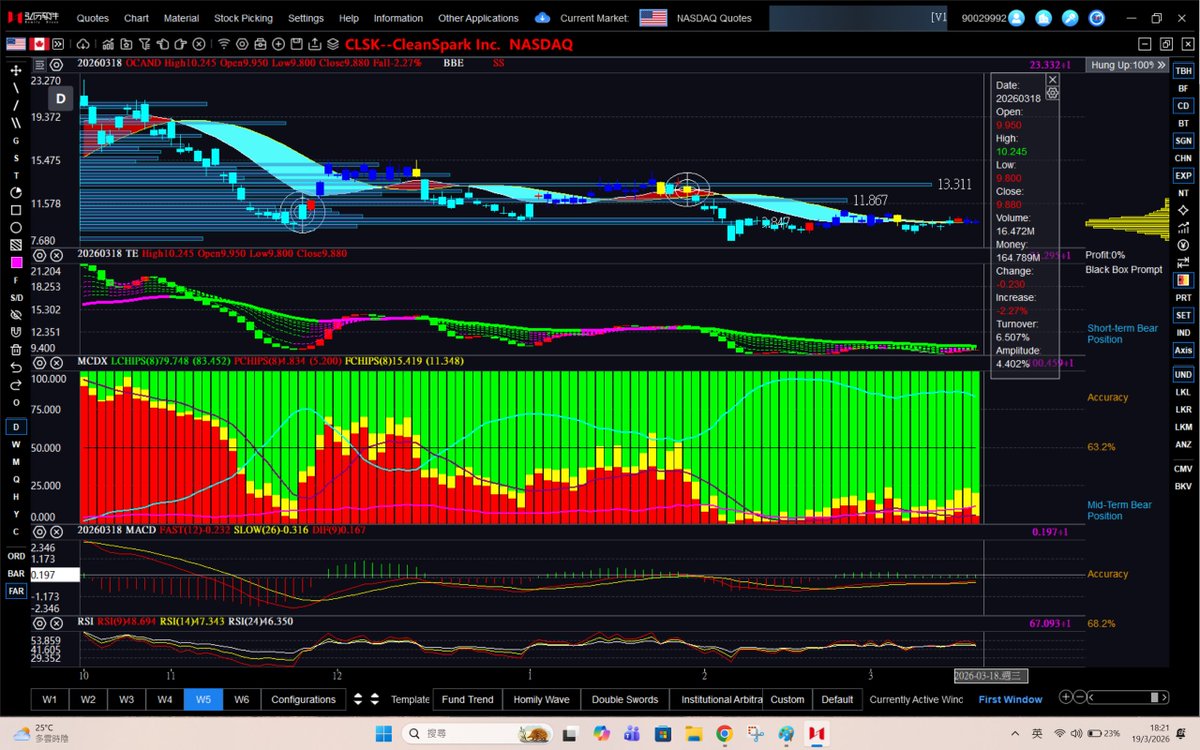The width and height of the screenshot is (1200, 750).
Task: Toggle hide drawings eye icon
Action: pos(16,315)
